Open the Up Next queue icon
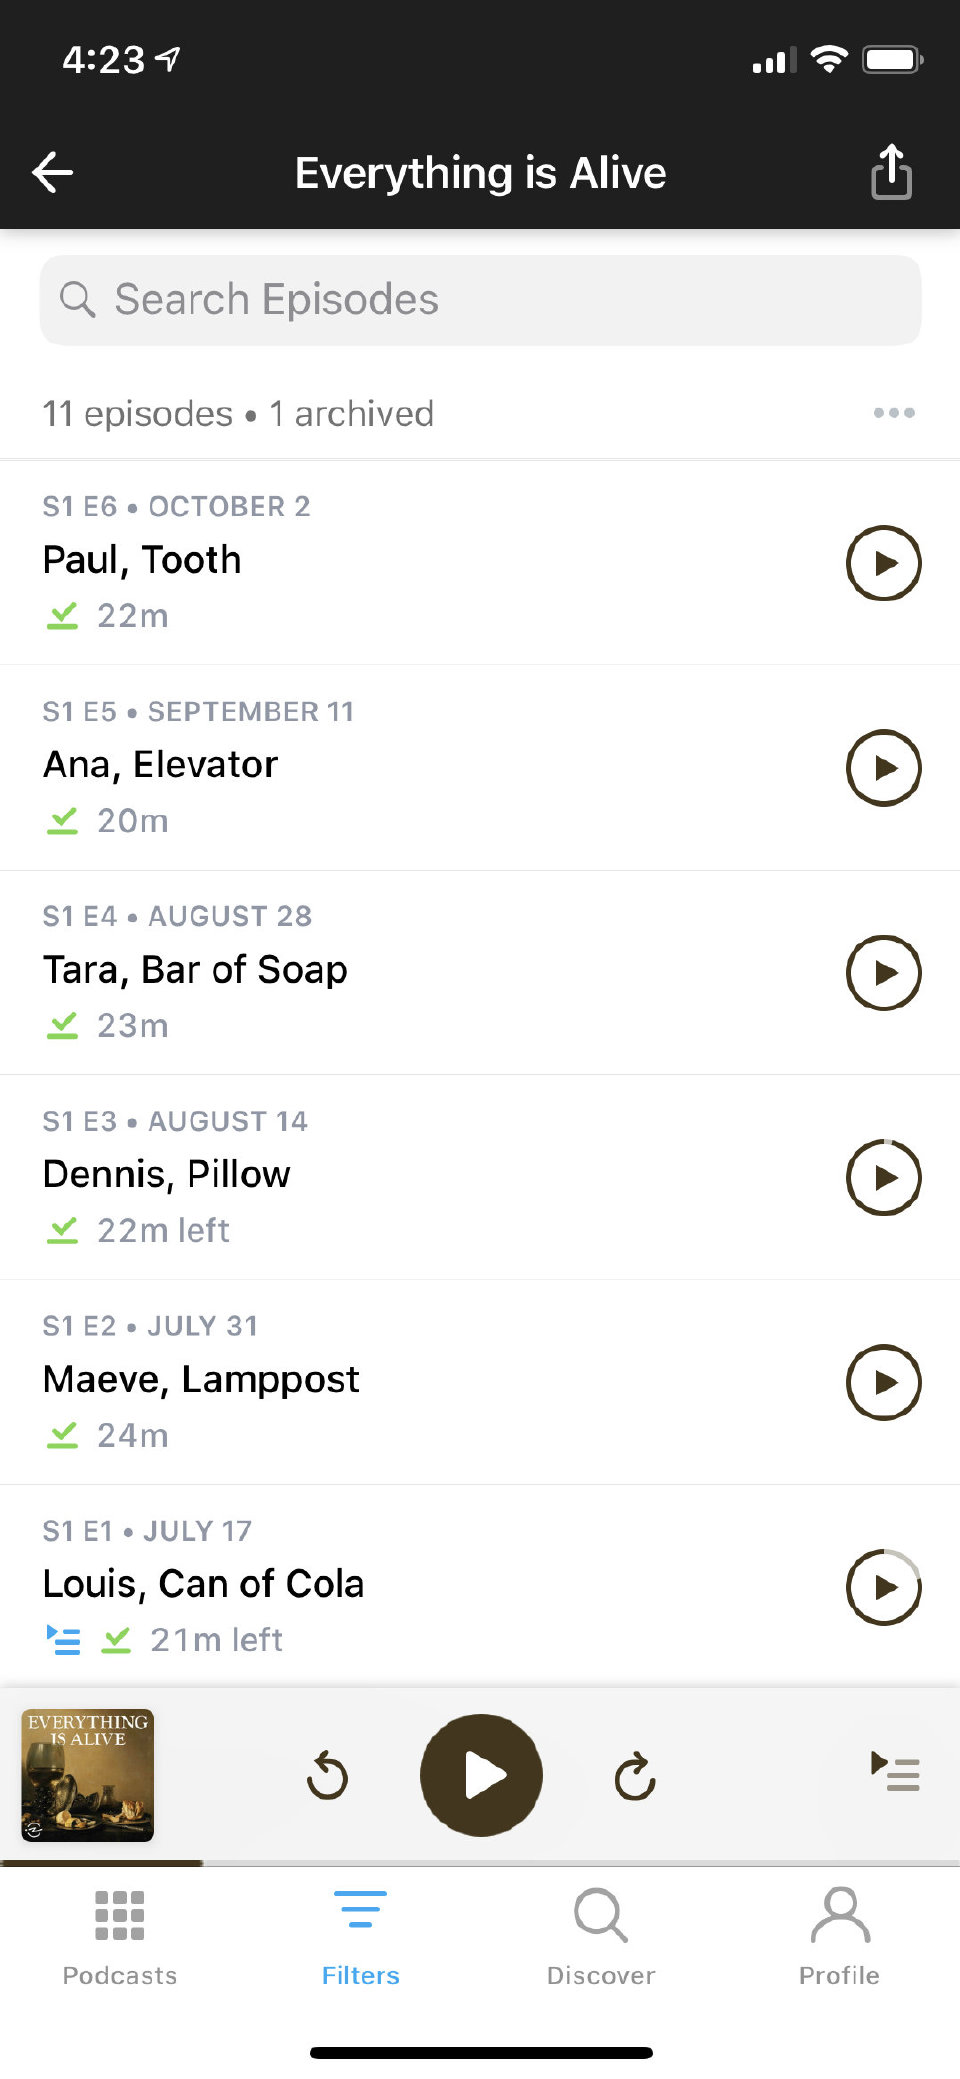The width and height of the screenshot is (960, 2079). (895, 1771)
